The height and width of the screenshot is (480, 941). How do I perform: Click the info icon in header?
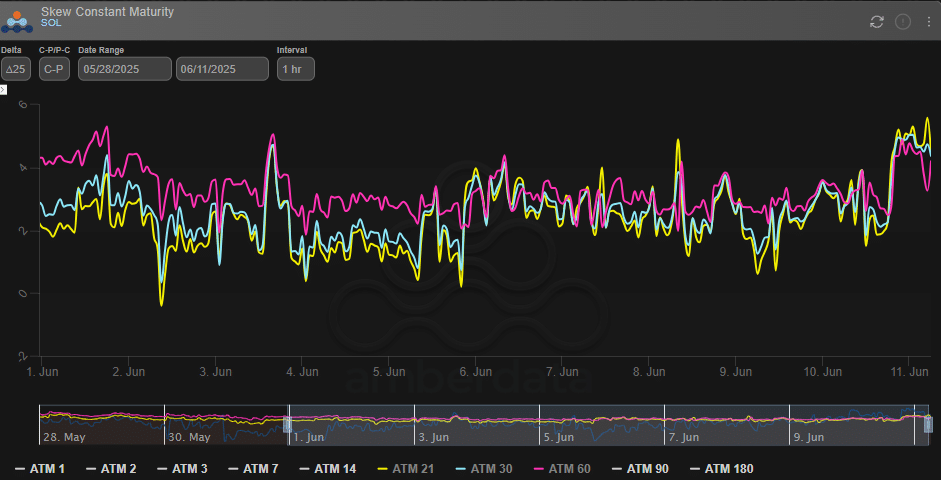903,21
